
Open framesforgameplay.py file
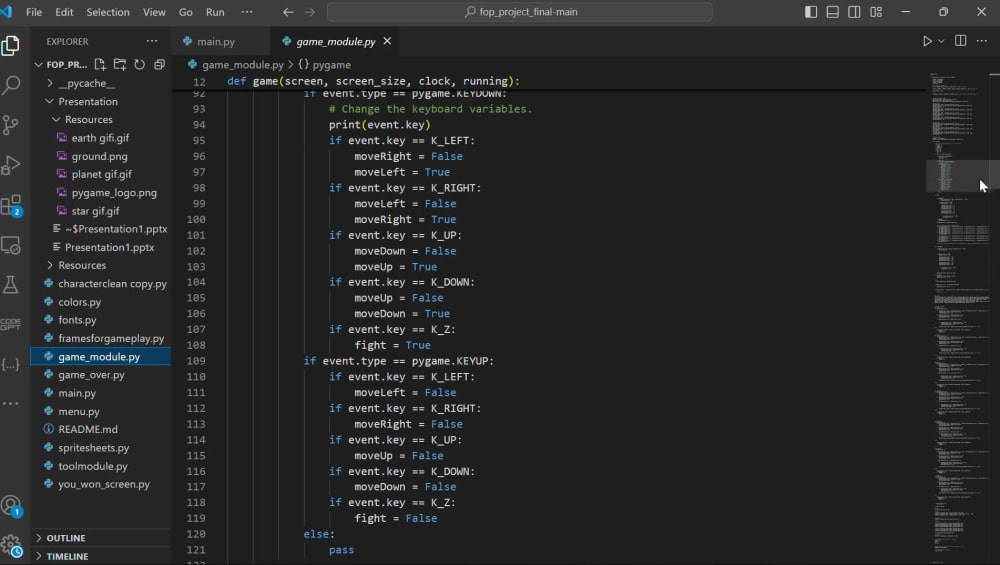(x=111, y=339)
